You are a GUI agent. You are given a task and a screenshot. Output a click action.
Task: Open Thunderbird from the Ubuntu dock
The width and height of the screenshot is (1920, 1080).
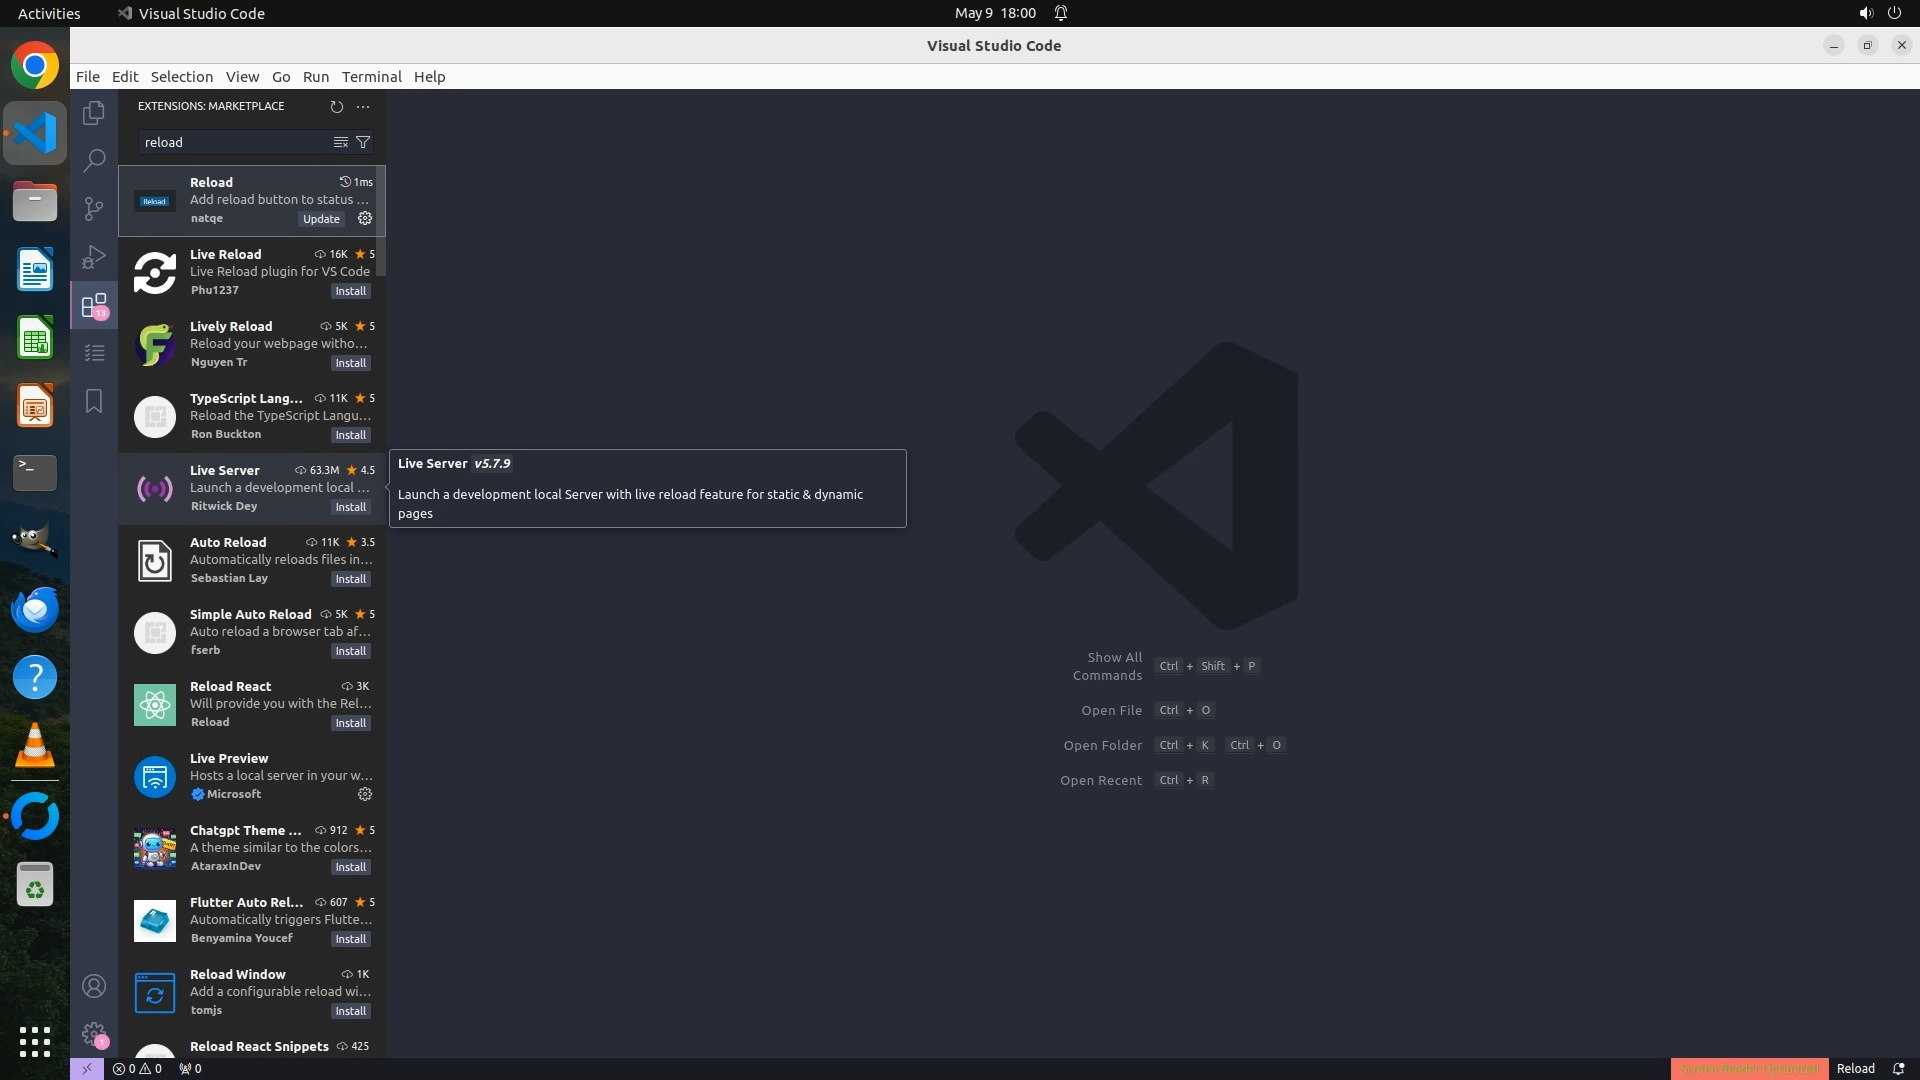[x=35, y=609]
